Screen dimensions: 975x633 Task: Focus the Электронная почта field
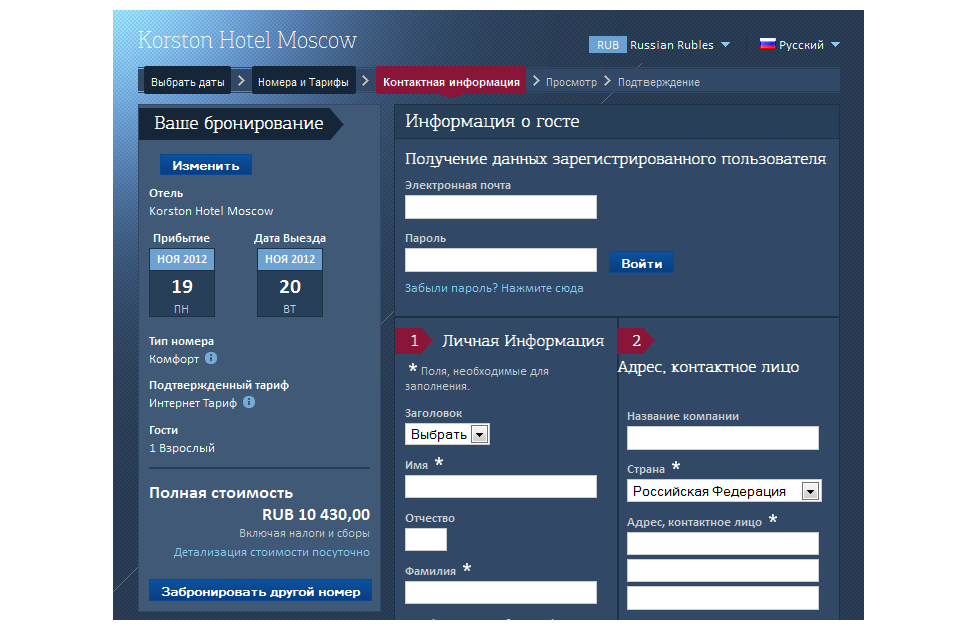tap(500, 207)
